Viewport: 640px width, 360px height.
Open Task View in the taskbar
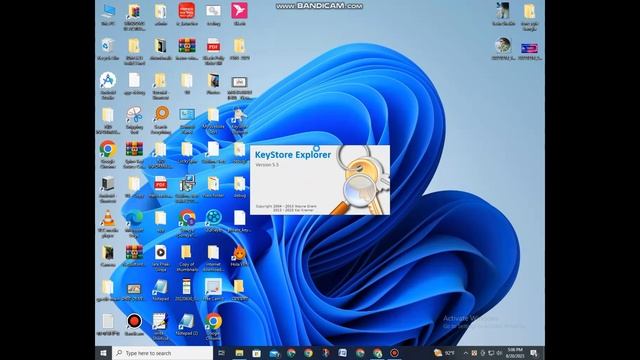coord(222,353)
